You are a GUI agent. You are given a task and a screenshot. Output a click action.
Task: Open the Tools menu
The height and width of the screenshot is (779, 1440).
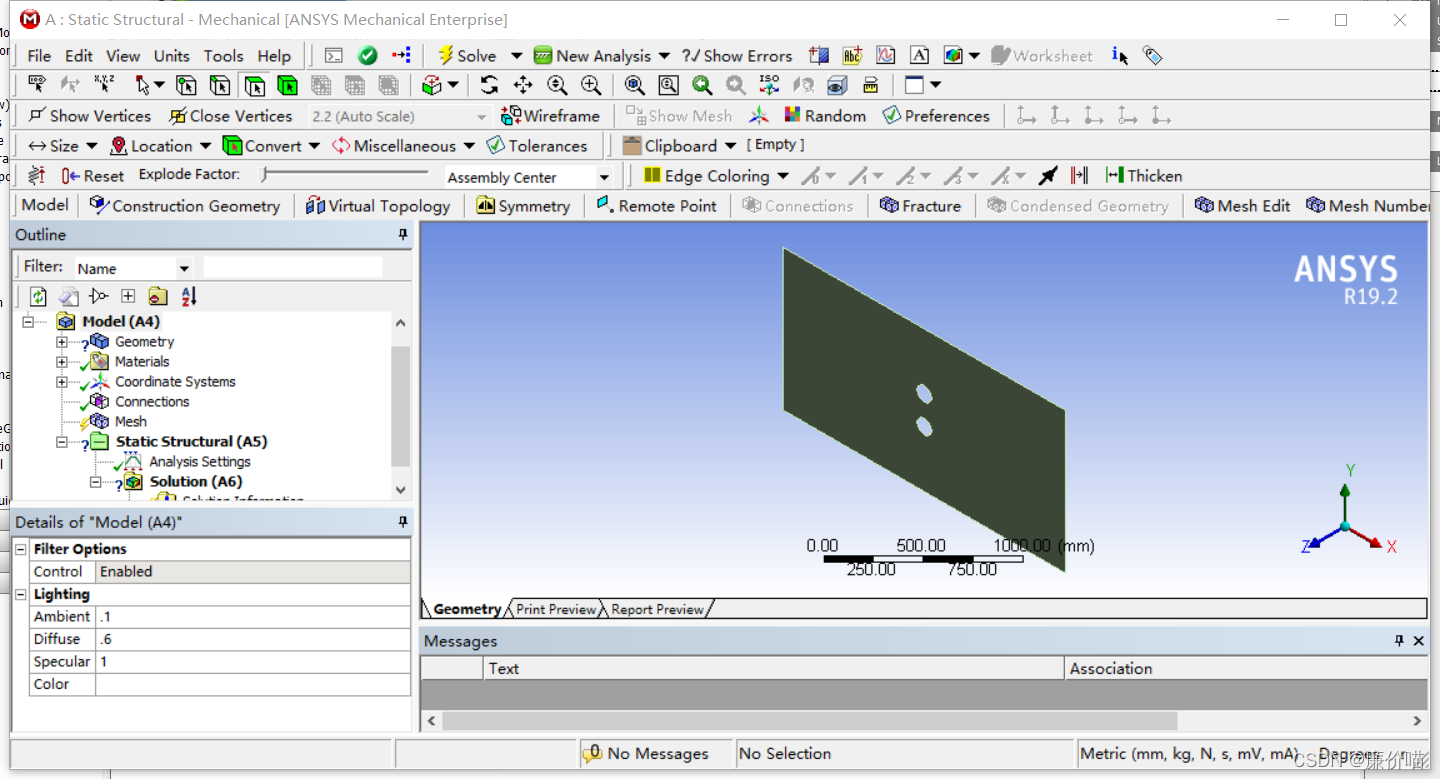click(x=224, y=56)
